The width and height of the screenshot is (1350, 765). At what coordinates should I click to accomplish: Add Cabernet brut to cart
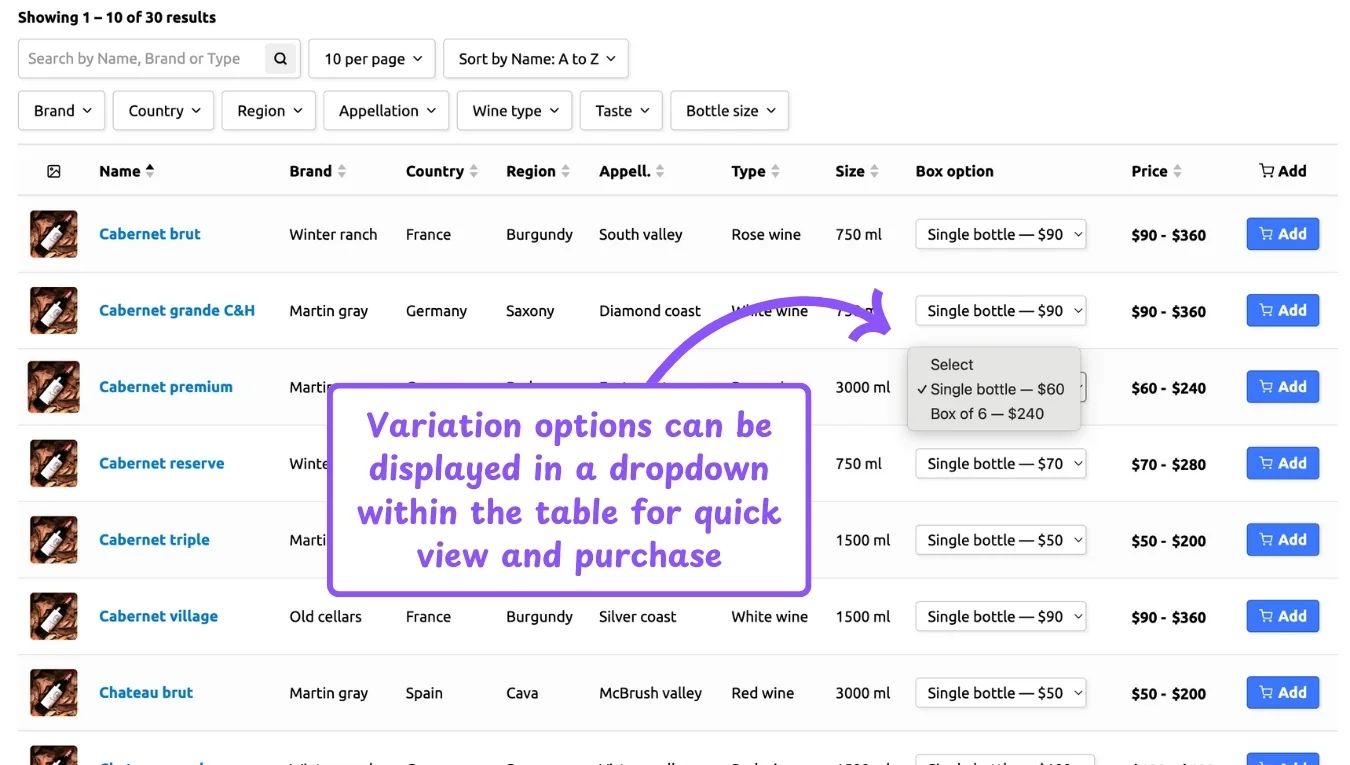[x=1283, y=234]
